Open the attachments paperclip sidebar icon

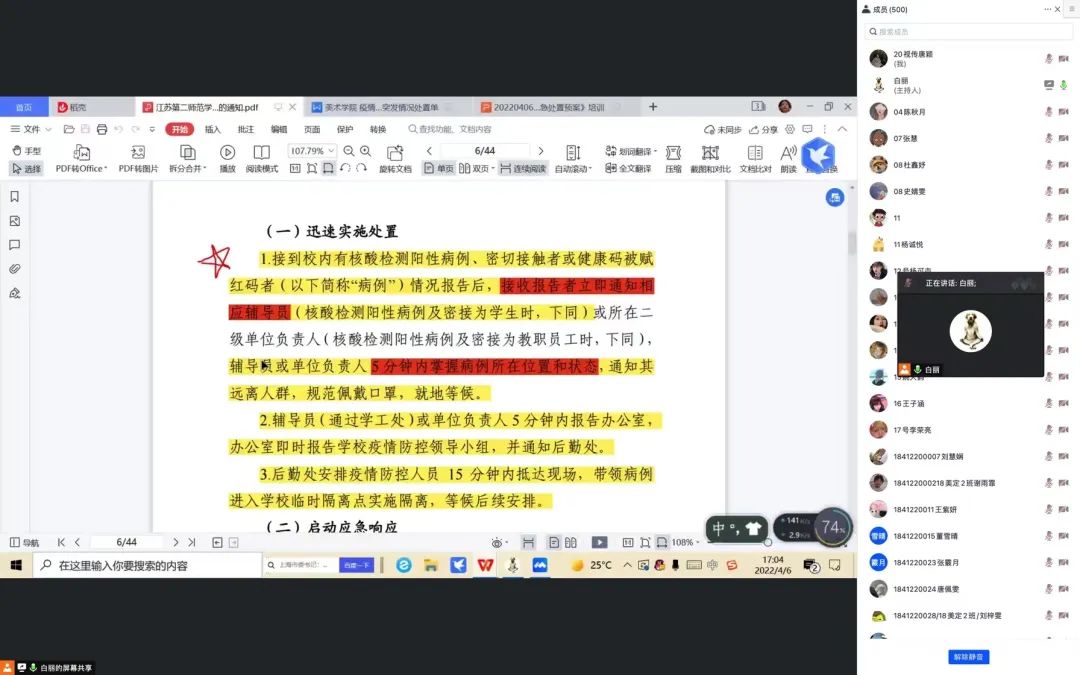pos(15,269)
